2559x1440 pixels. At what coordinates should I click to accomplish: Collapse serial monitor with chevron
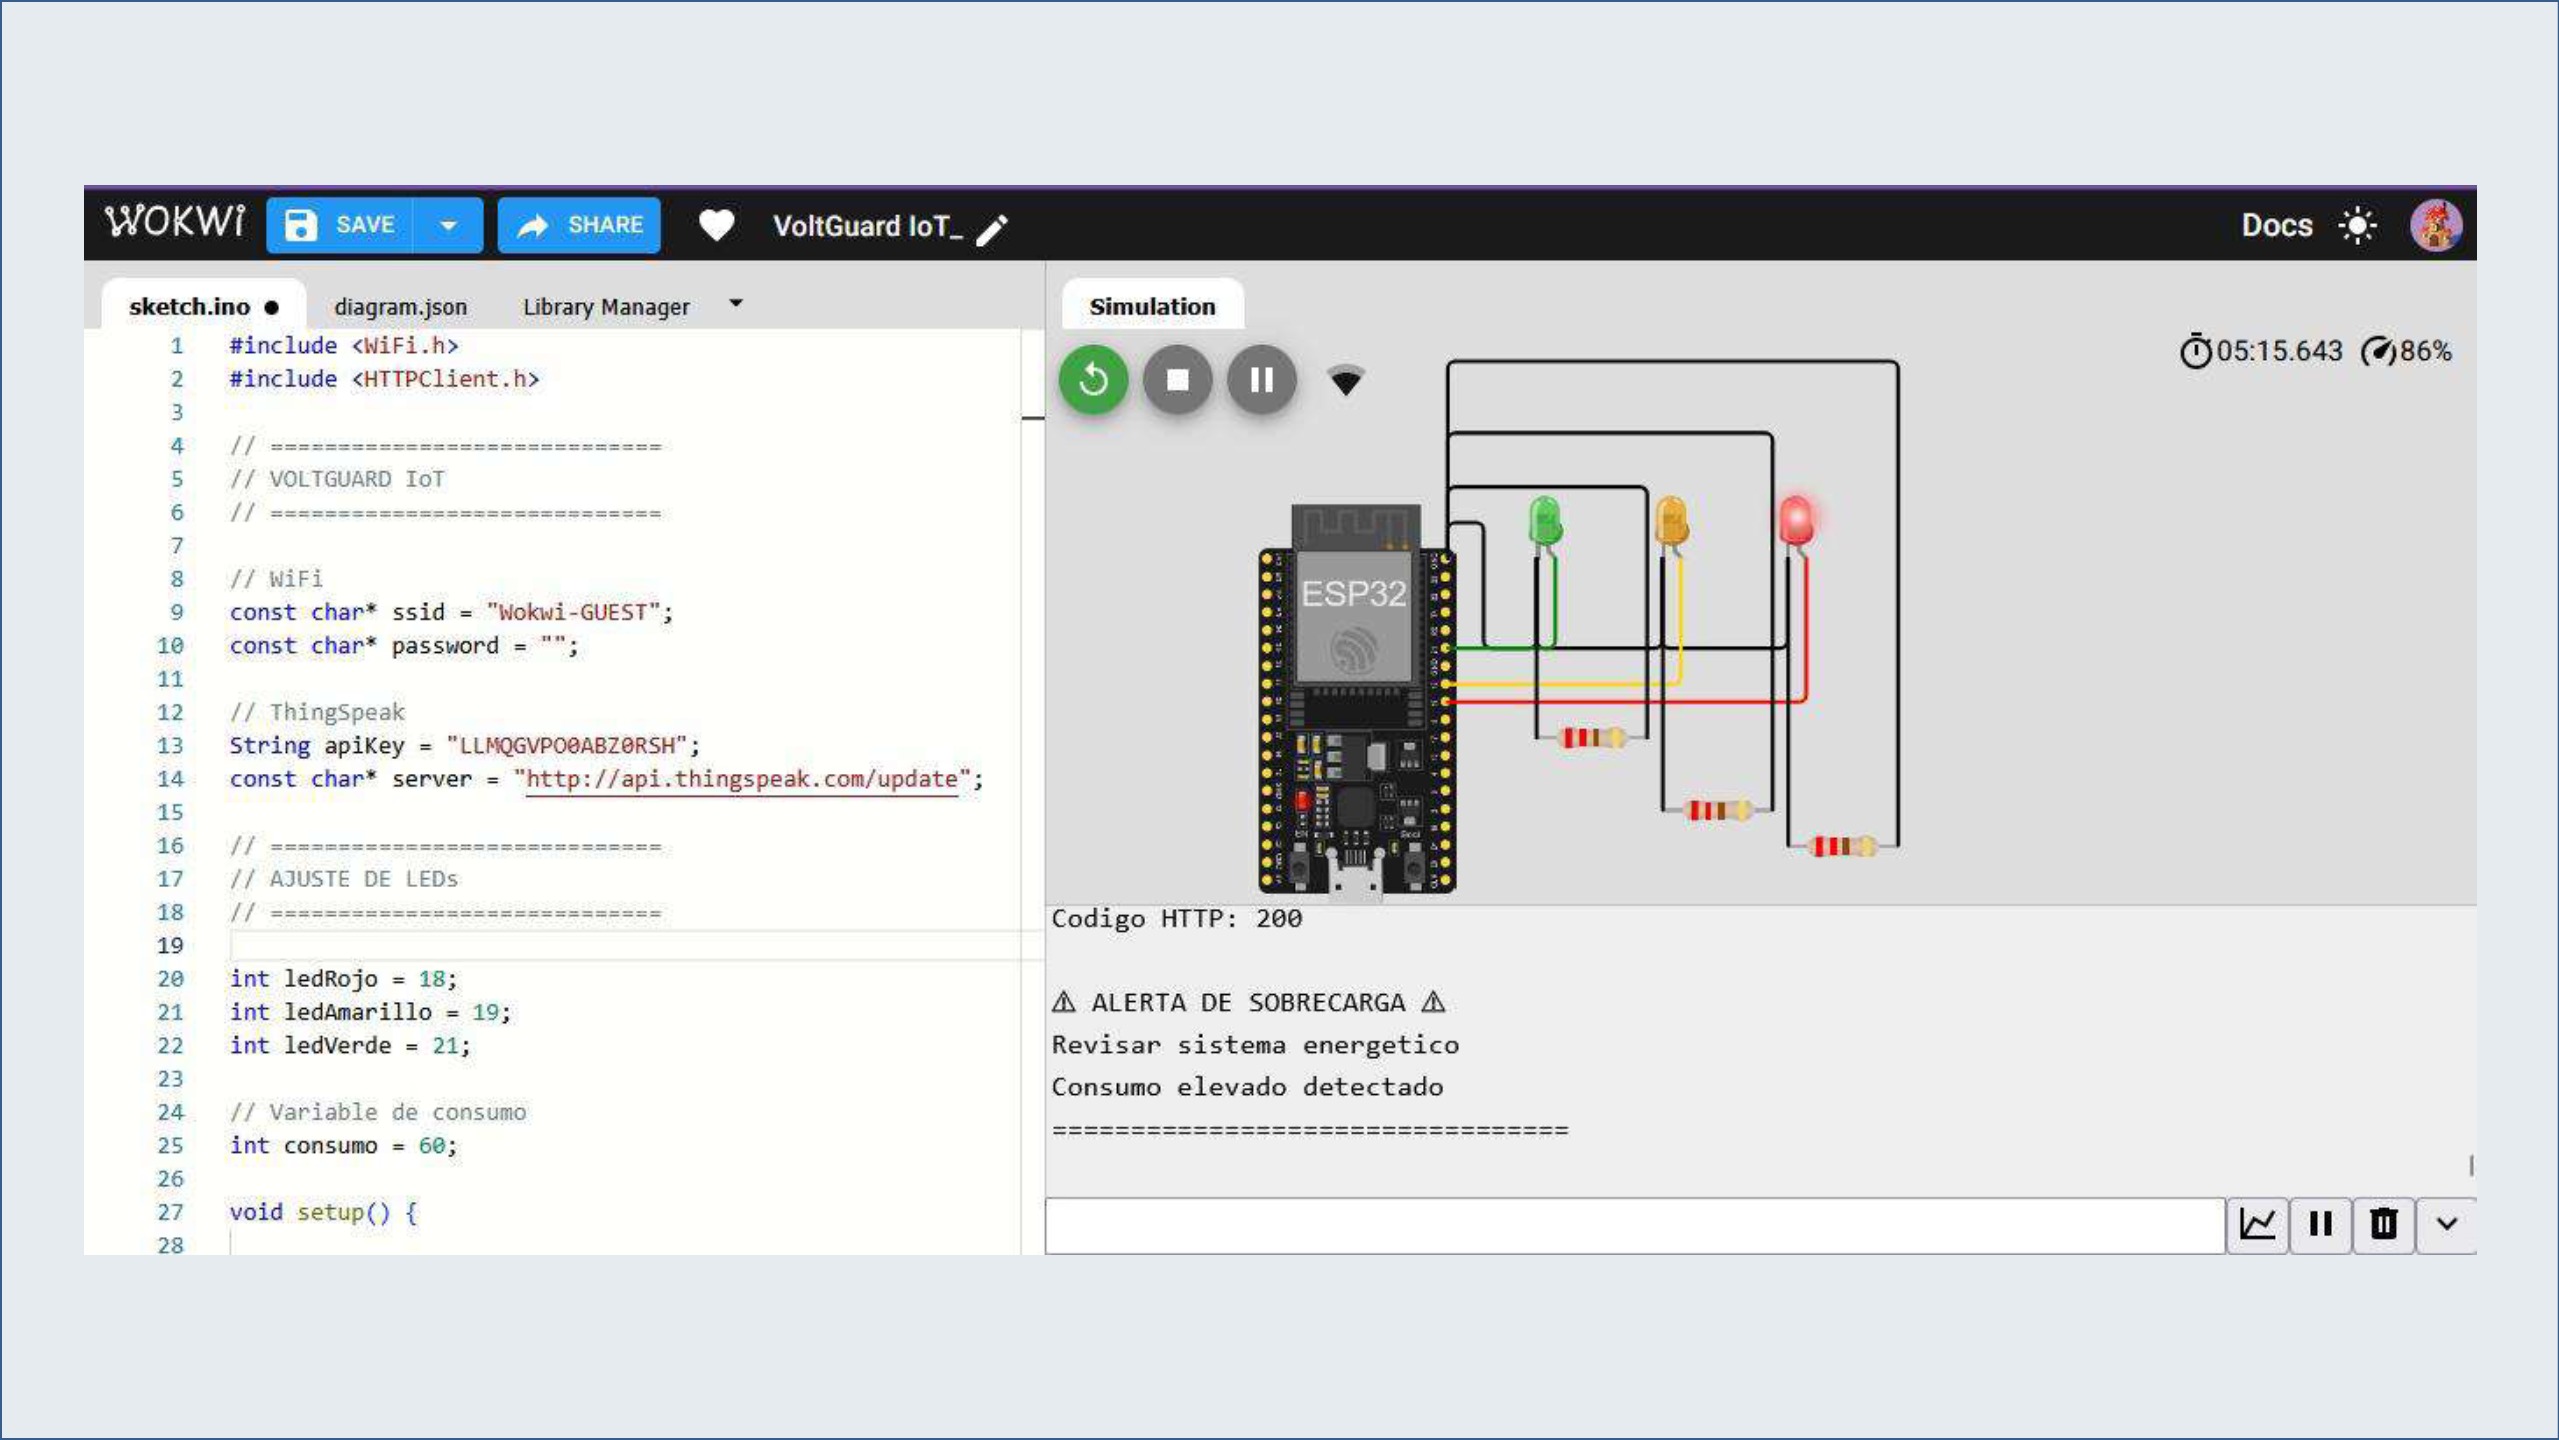[2447, 1225]
